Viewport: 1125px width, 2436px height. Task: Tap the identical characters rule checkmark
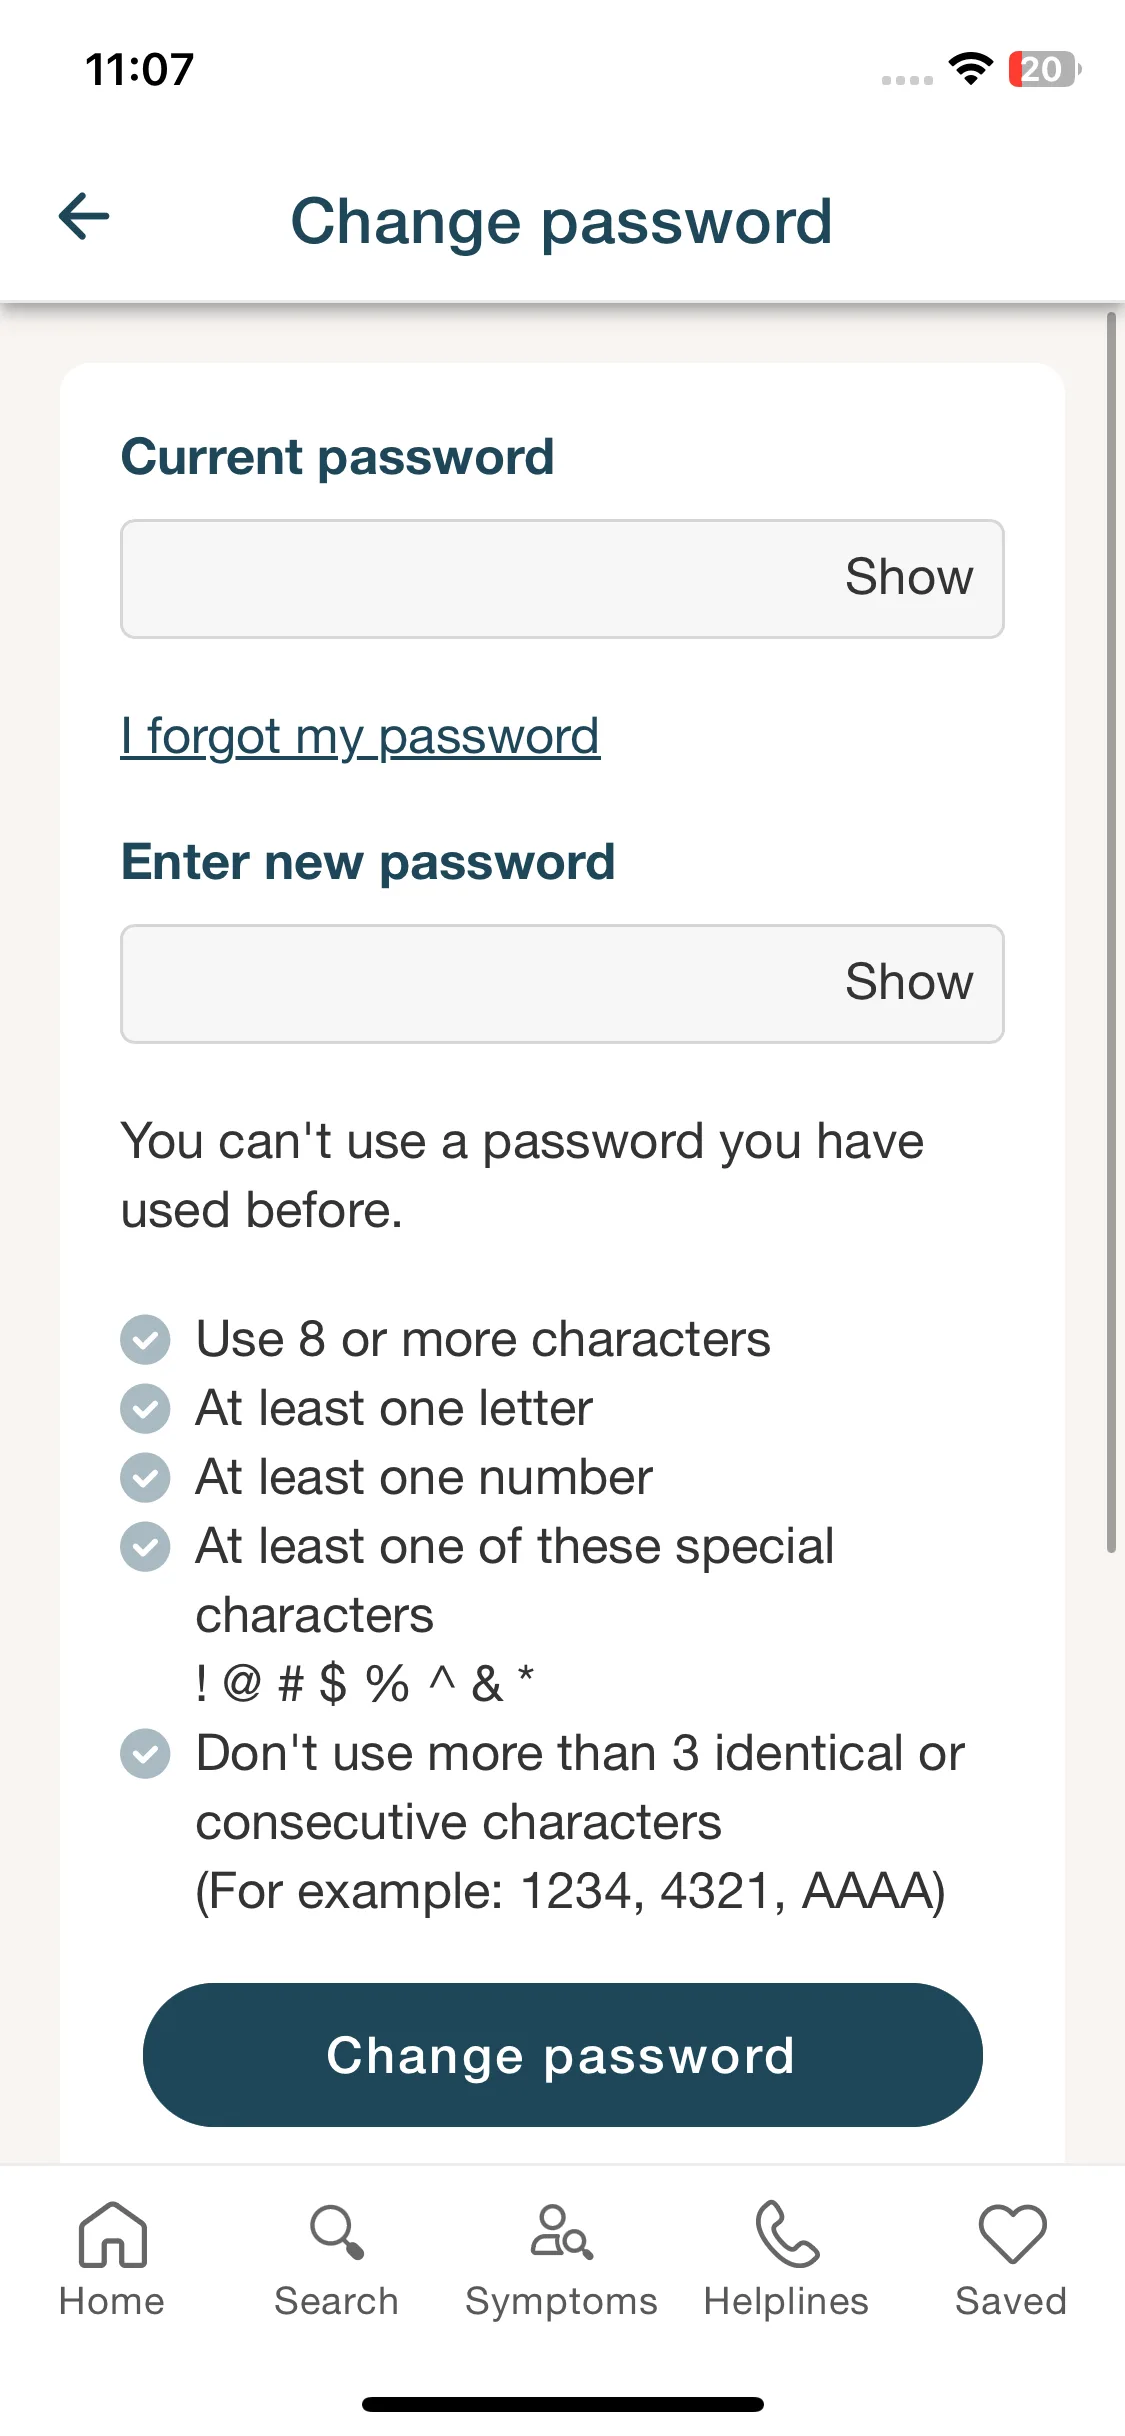point(145,1753)
